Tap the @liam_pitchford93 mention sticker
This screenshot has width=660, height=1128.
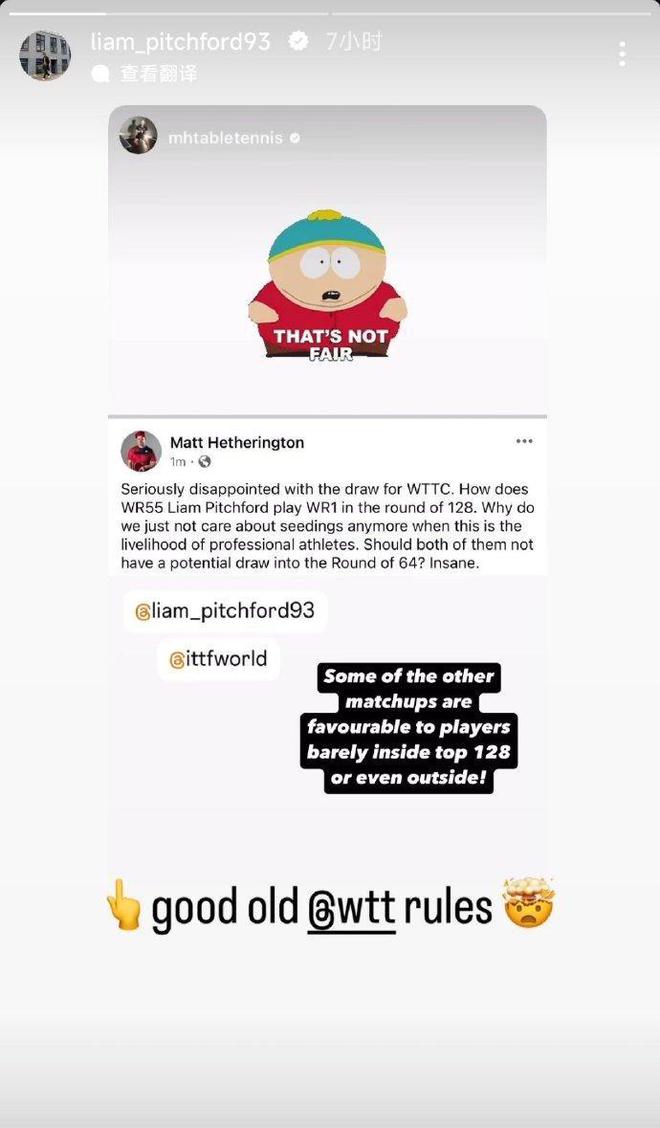coord(225,611)
